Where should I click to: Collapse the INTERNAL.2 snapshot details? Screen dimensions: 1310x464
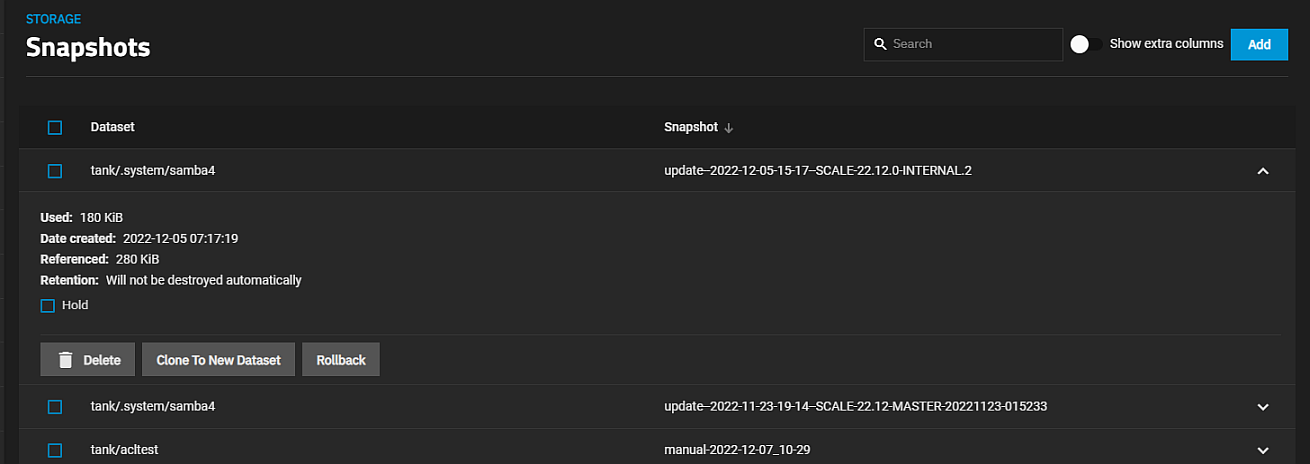(1262, 171)
